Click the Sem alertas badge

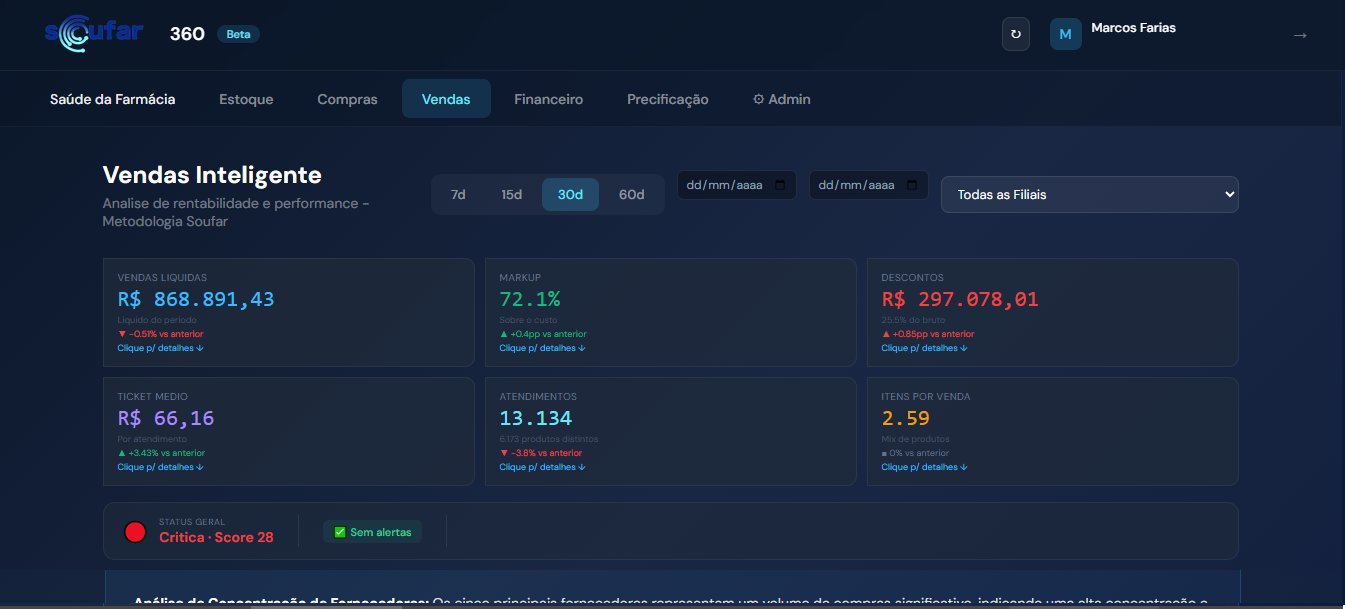coord(373,532)
